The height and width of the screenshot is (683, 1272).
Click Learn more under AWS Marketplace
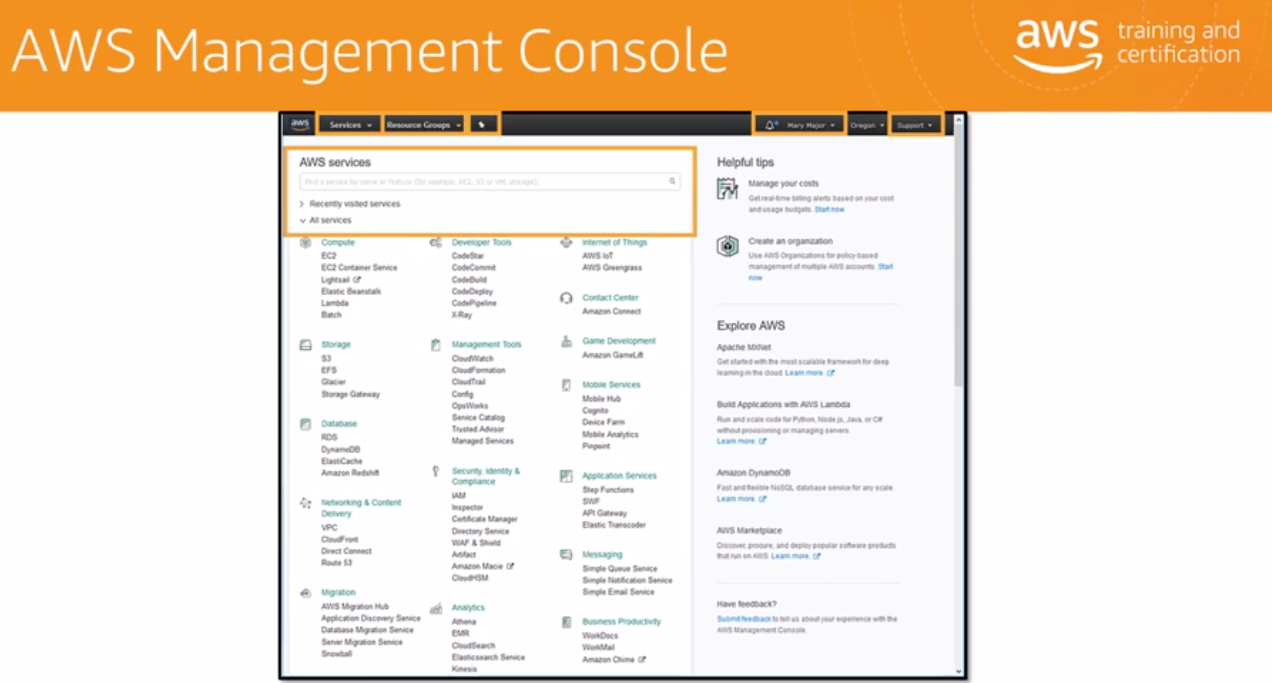pyautogui.click(x=791, y=556)
